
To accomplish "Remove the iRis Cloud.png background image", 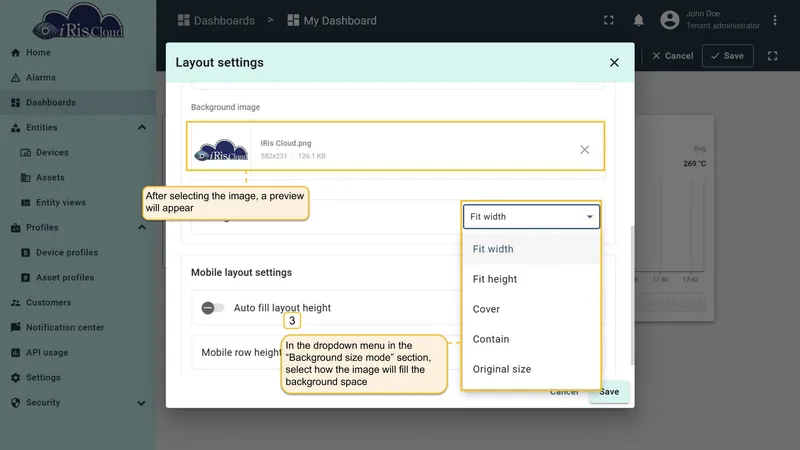I will (x=585, y=149).
